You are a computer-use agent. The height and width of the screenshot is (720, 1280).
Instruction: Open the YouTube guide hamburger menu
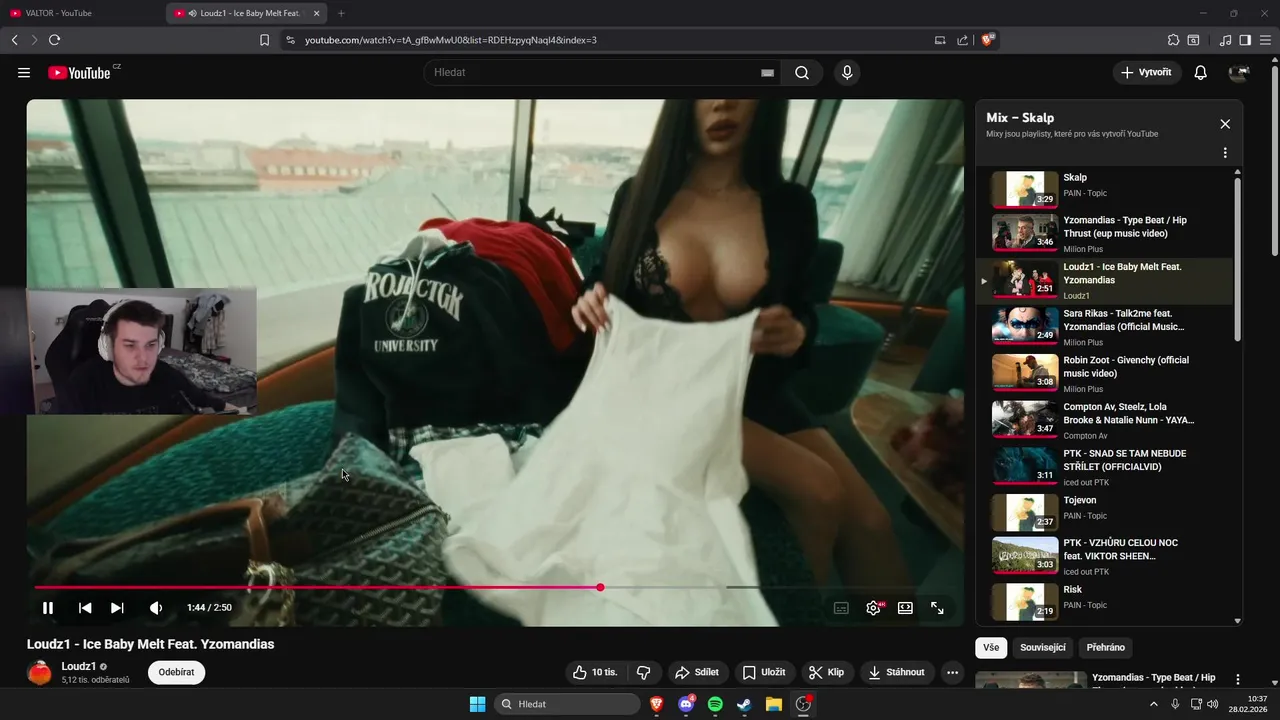click(24, 73)
